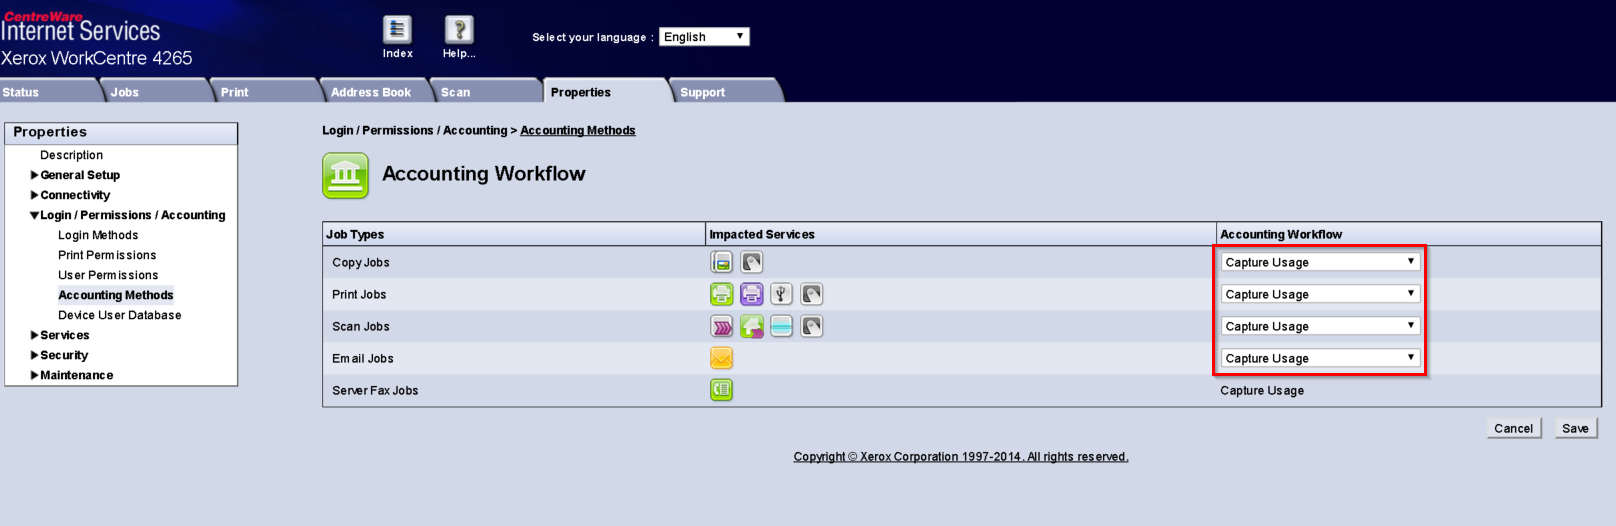The width and height of the screenshot is (1616, 526).
Task: Switch to the Address Book tab
Action: 371,92
